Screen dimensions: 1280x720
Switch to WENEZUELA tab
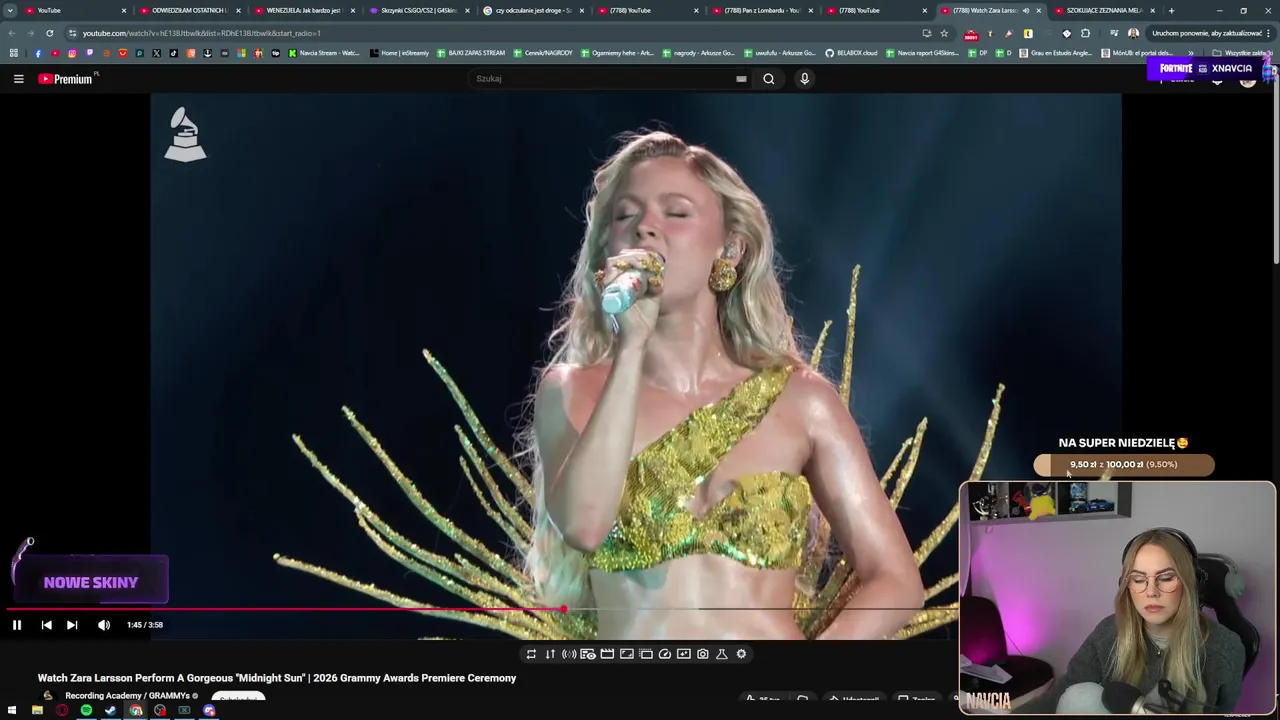click(x=304, y=10)
